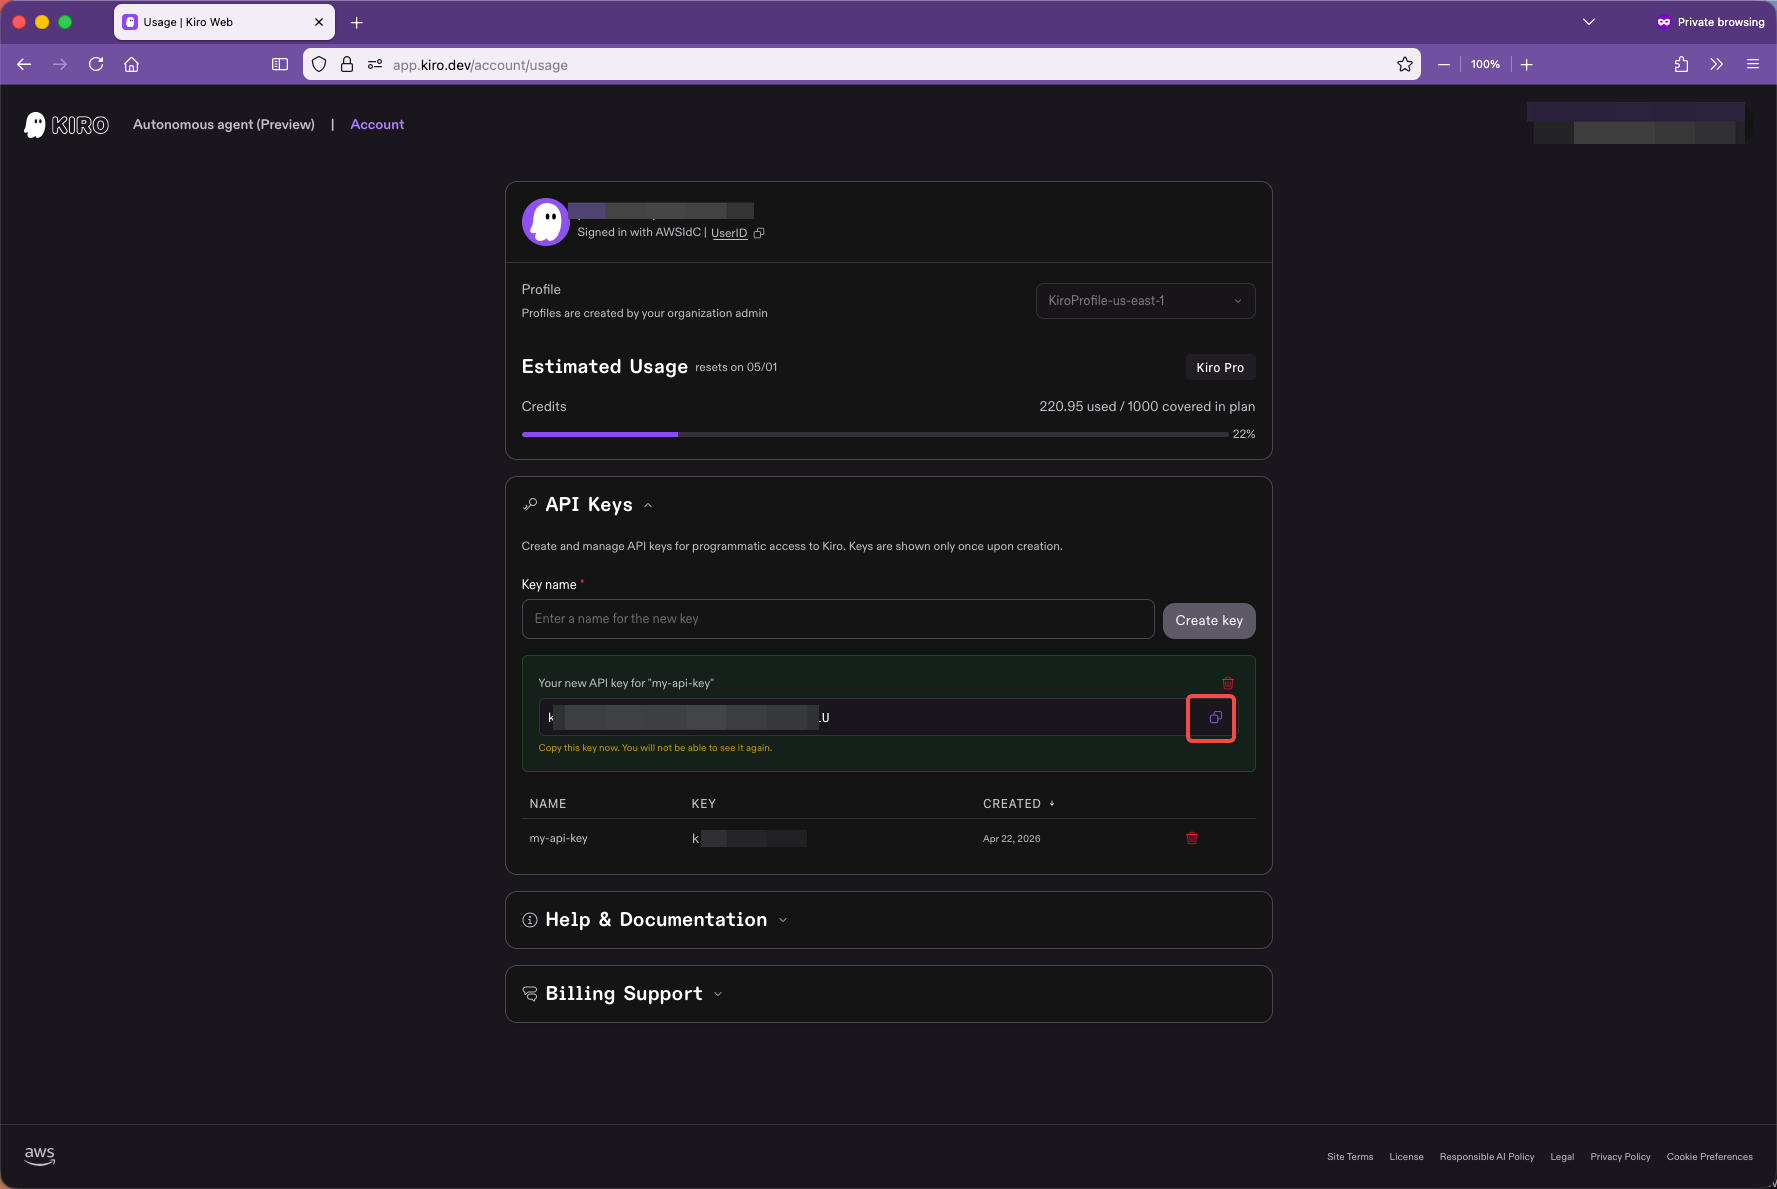1777x1189 pixels.
Task: Click the Create key button
Action: [1208, 621]
